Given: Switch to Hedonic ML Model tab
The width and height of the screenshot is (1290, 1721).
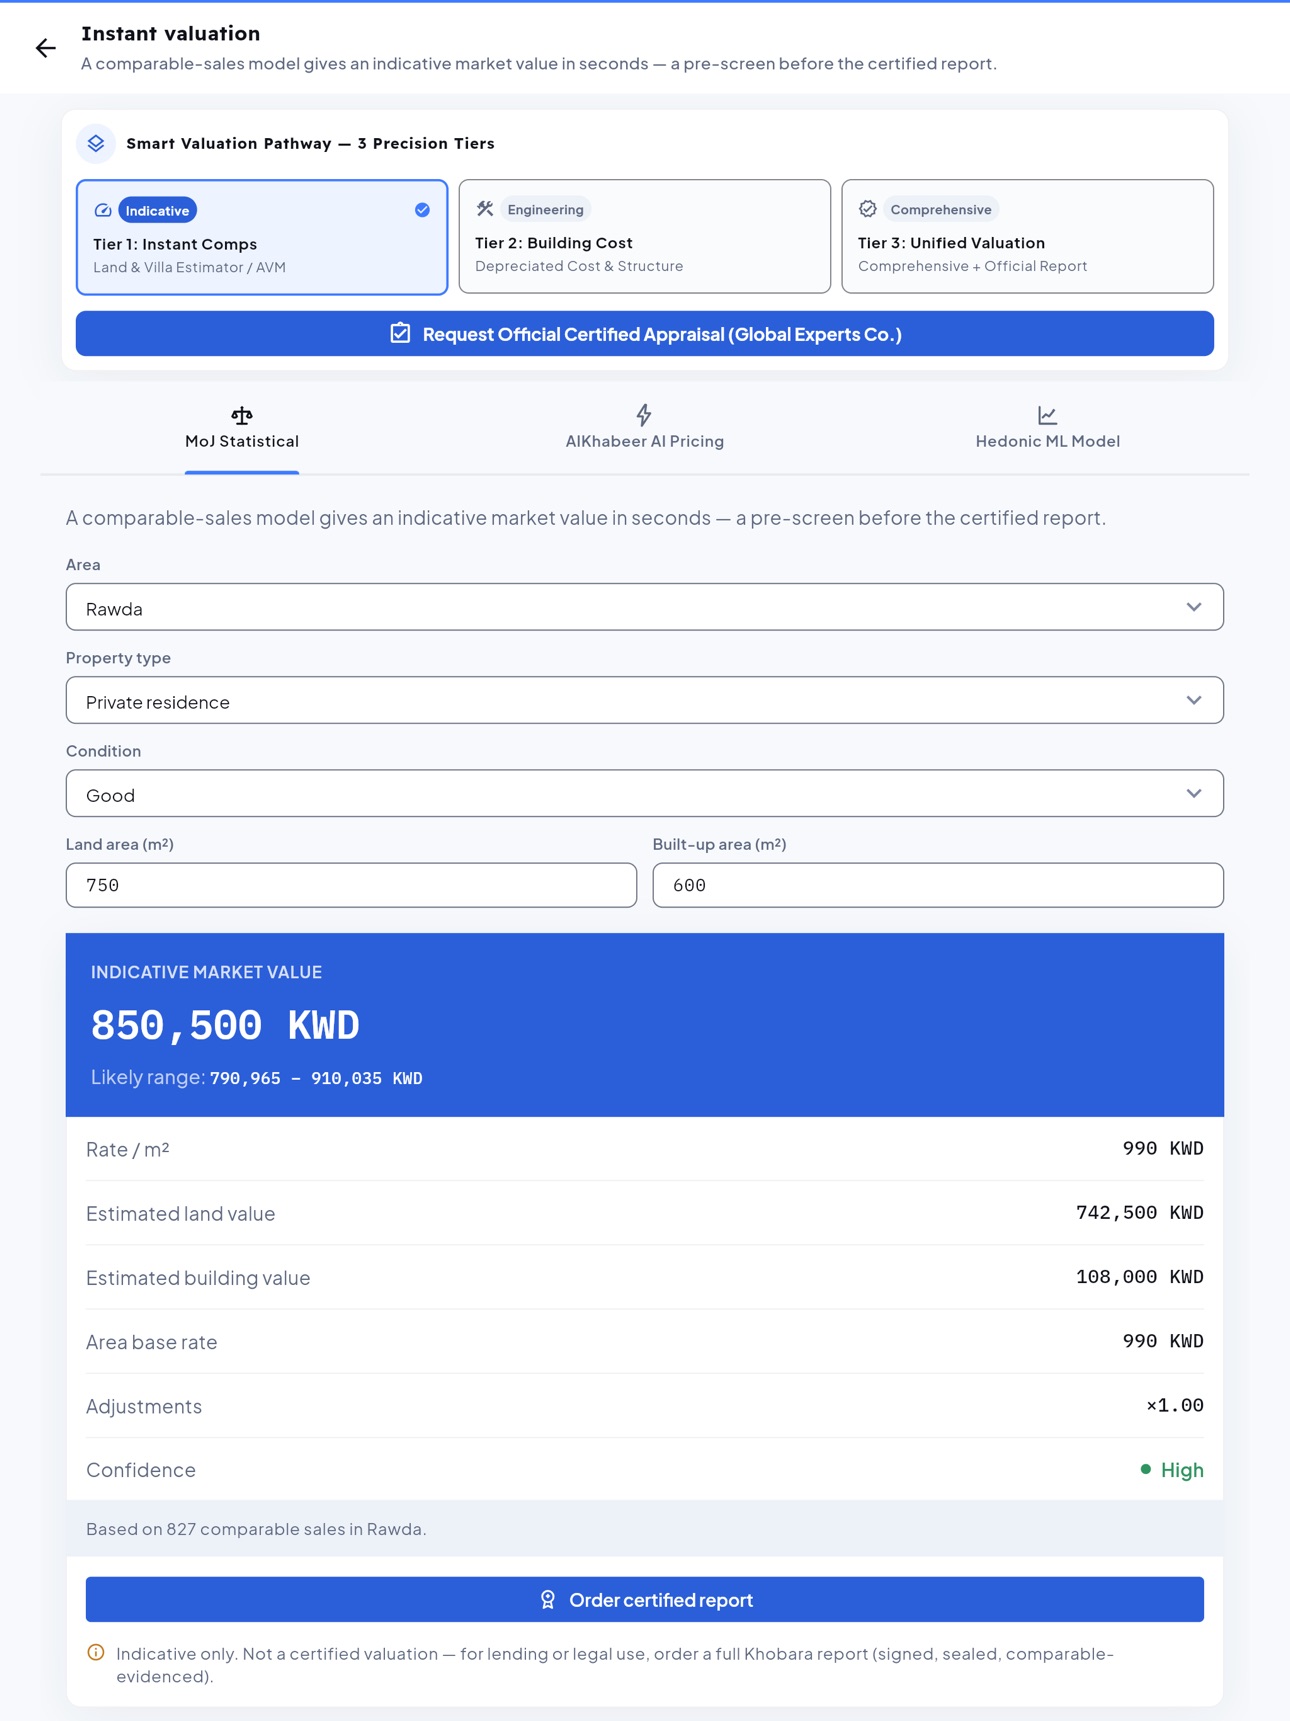Looking at the screenshot, I should 1047,430.
